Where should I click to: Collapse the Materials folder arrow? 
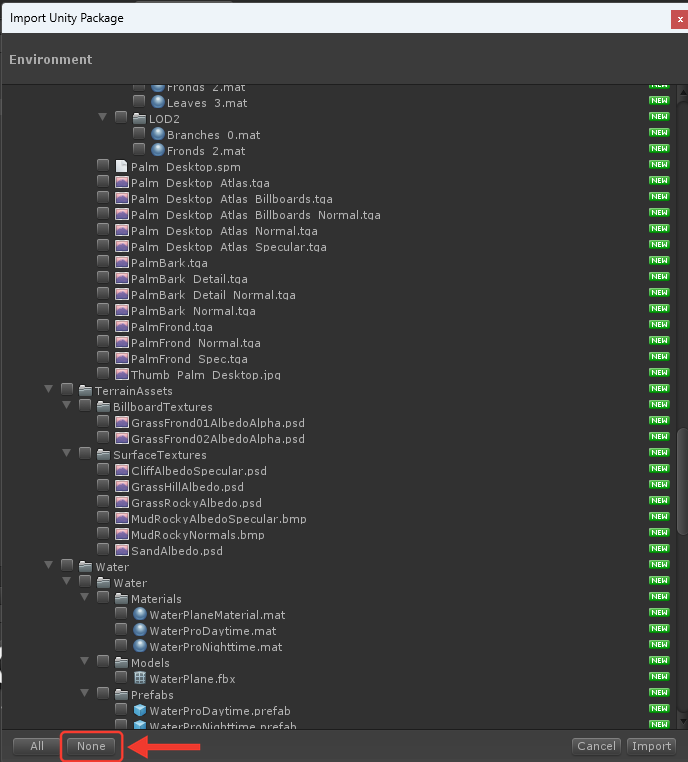(84, 597)
